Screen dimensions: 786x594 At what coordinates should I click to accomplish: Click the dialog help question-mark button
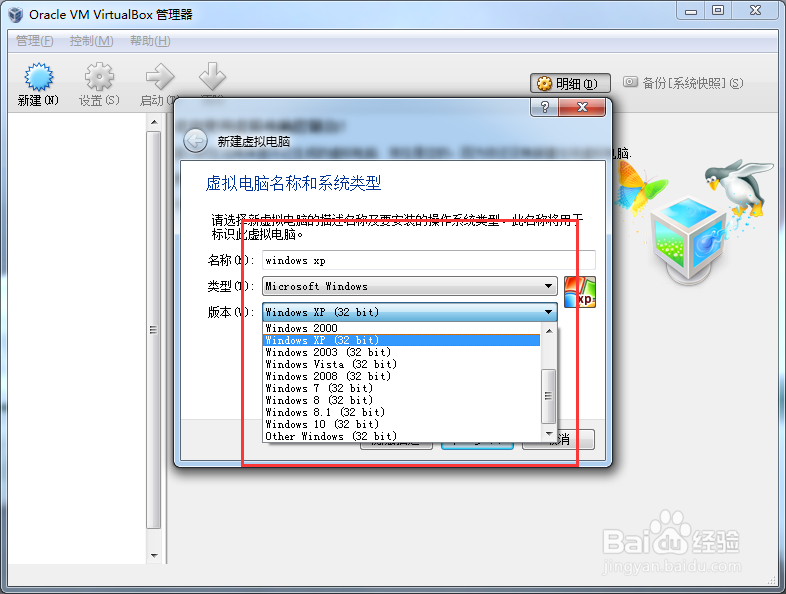544,107
